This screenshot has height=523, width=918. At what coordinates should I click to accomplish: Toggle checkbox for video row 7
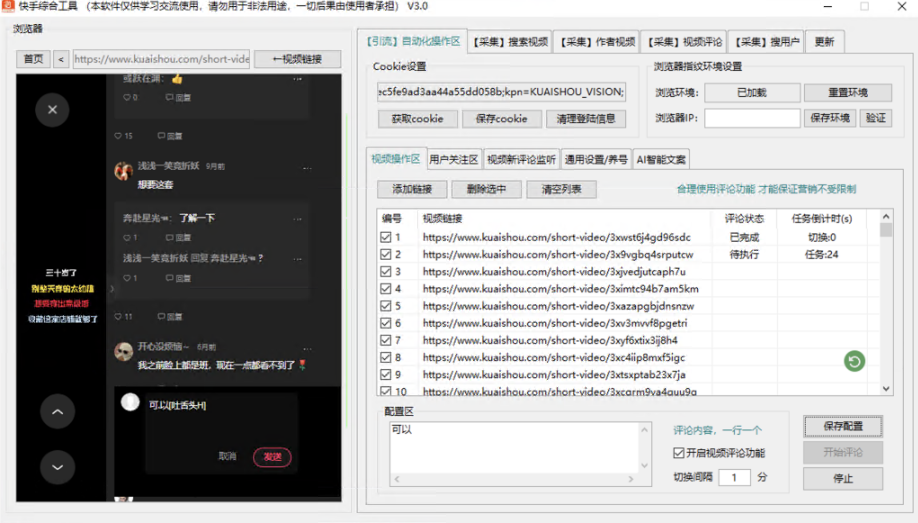(x=385, y=340)
